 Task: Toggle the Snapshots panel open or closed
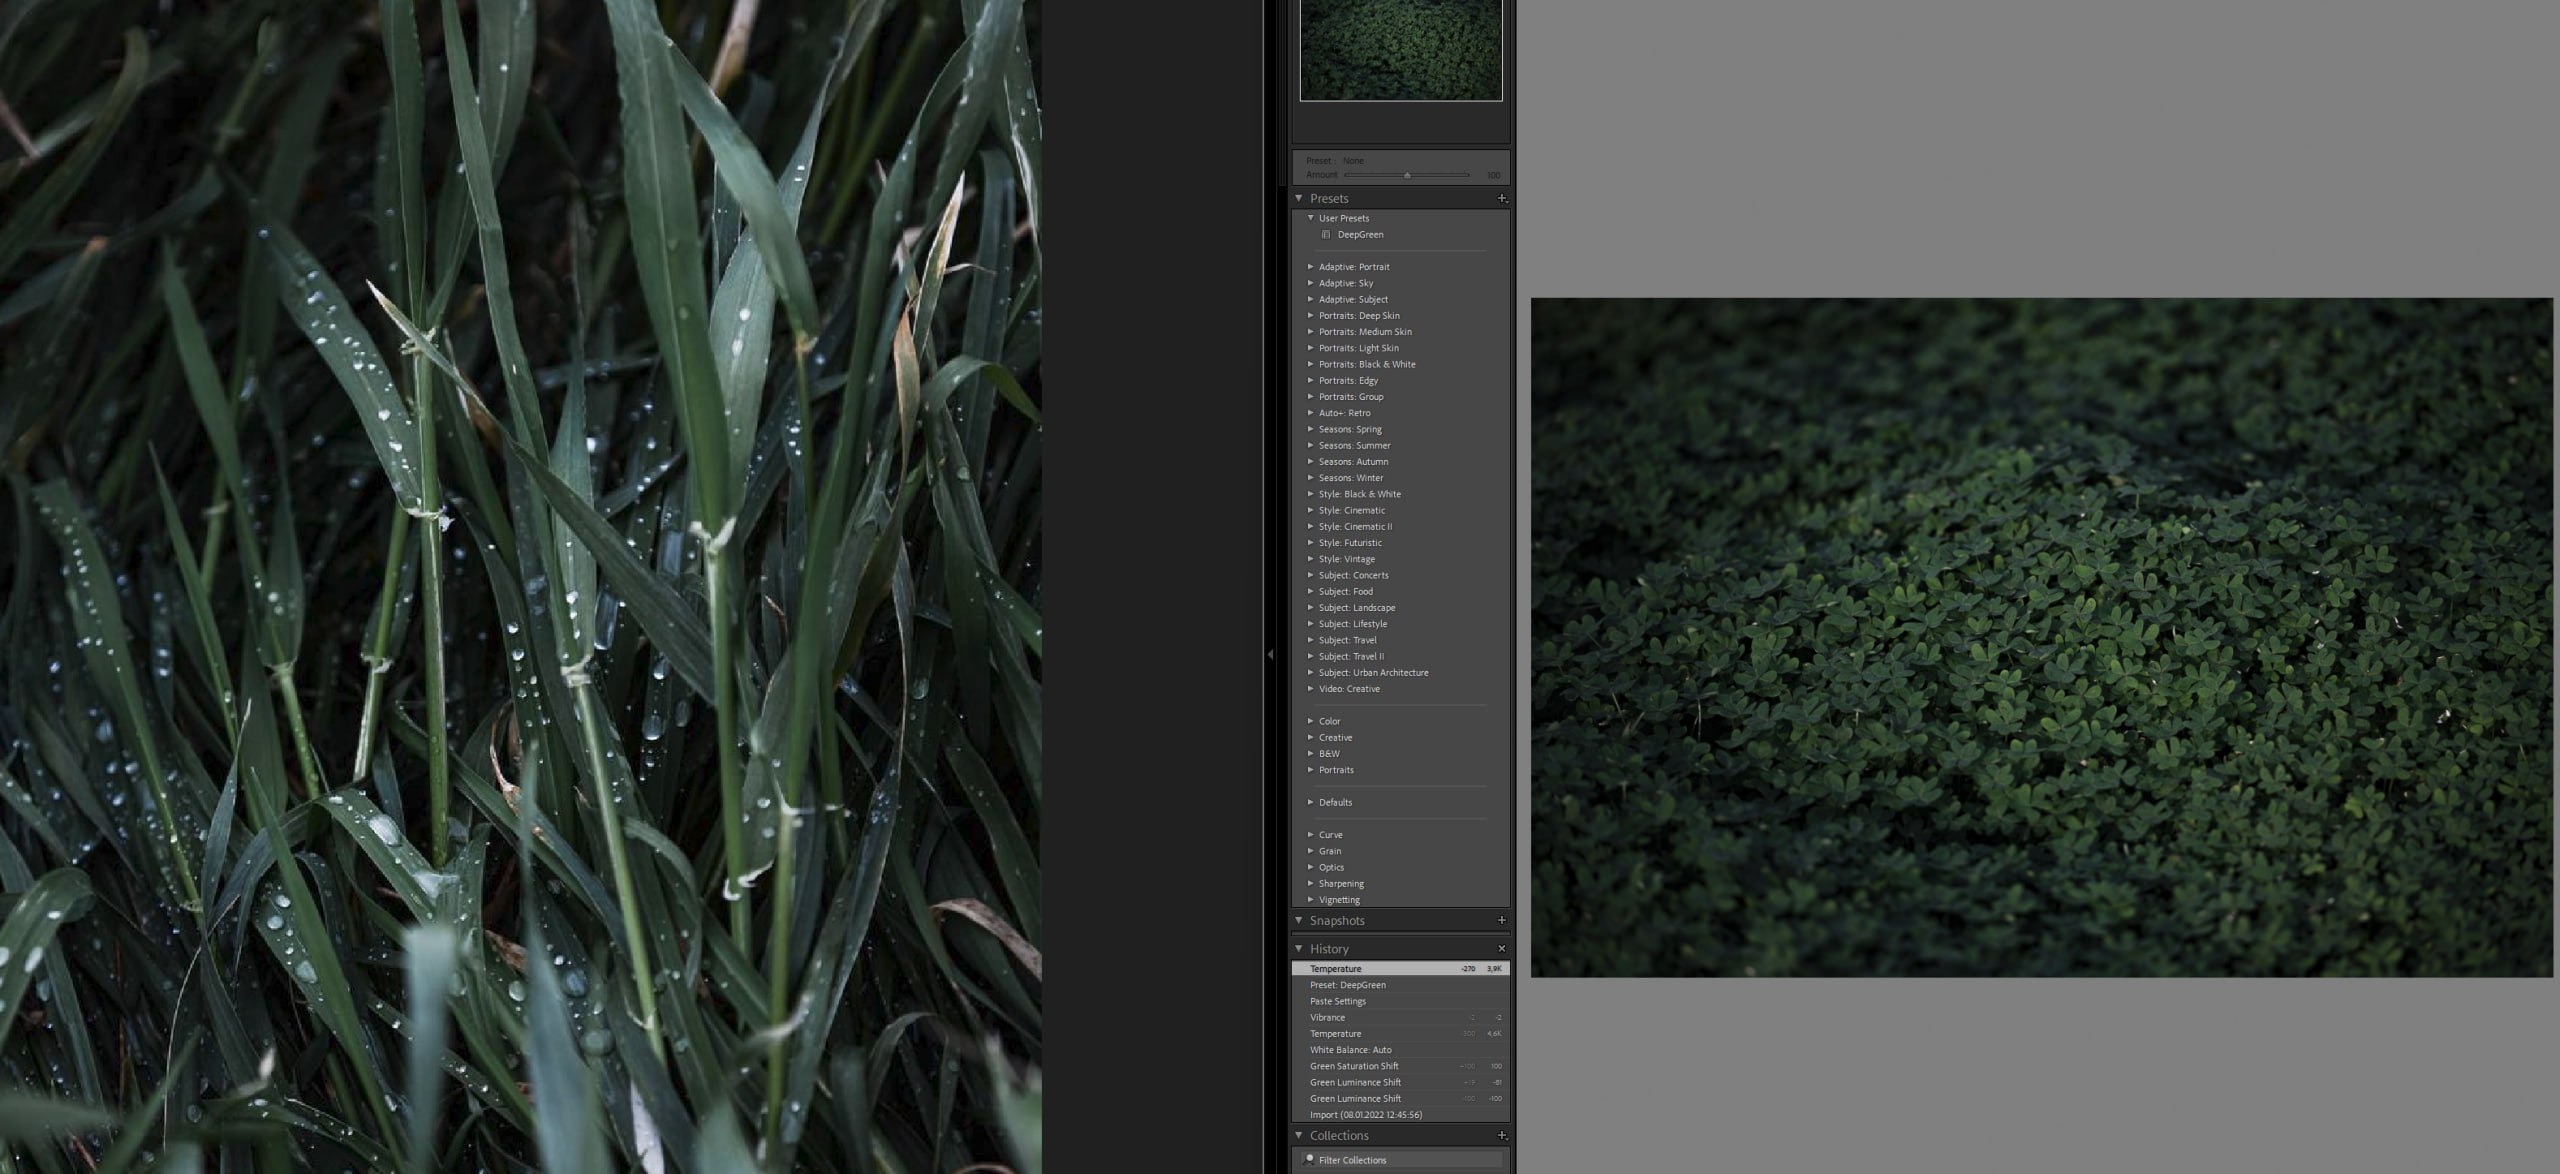pos(1299,920)
